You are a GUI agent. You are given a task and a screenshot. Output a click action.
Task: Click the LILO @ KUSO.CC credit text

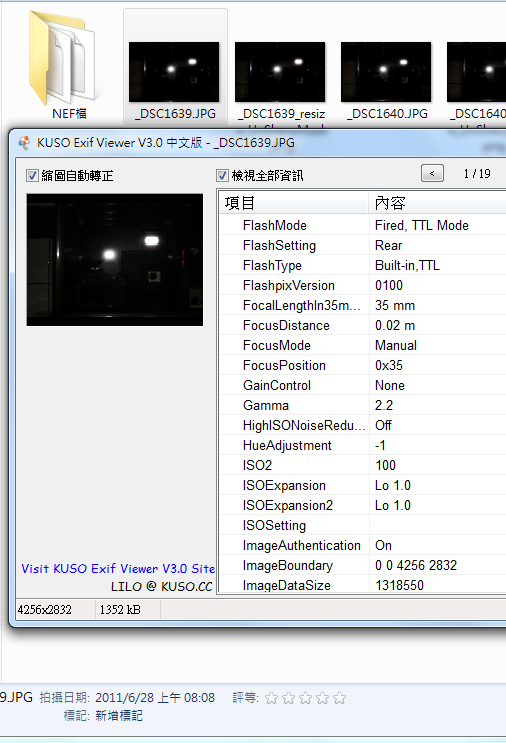162,586
